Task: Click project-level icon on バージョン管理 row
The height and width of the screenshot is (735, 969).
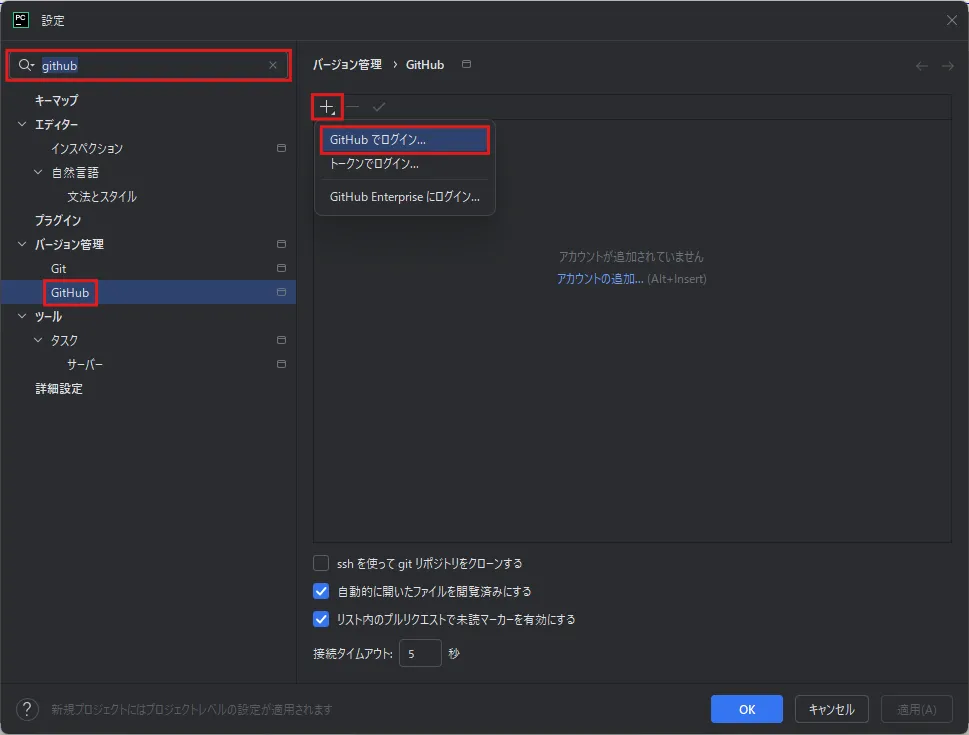Action: pyautogui.click(x=281, y=244)
